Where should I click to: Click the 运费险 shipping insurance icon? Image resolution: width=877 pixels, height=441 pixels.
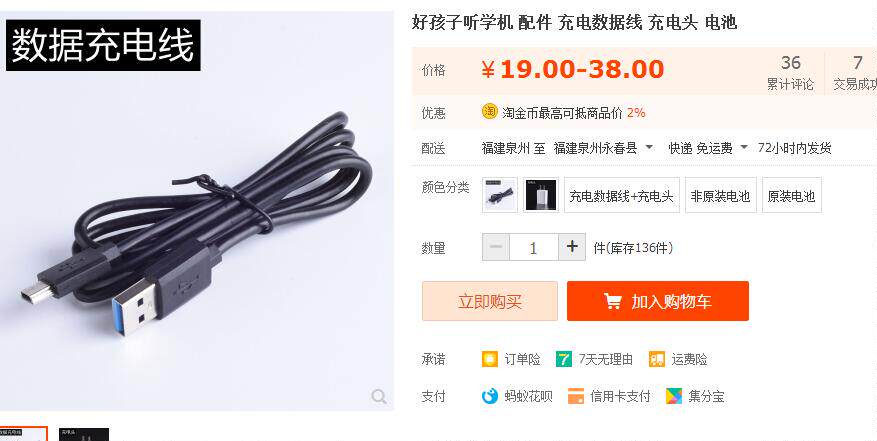click(x=657, y=359)
